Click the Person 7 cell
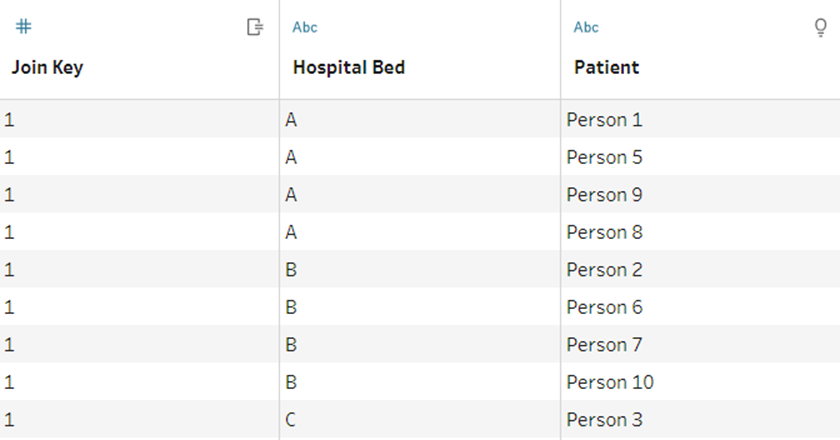 click(x=604, y=345)
